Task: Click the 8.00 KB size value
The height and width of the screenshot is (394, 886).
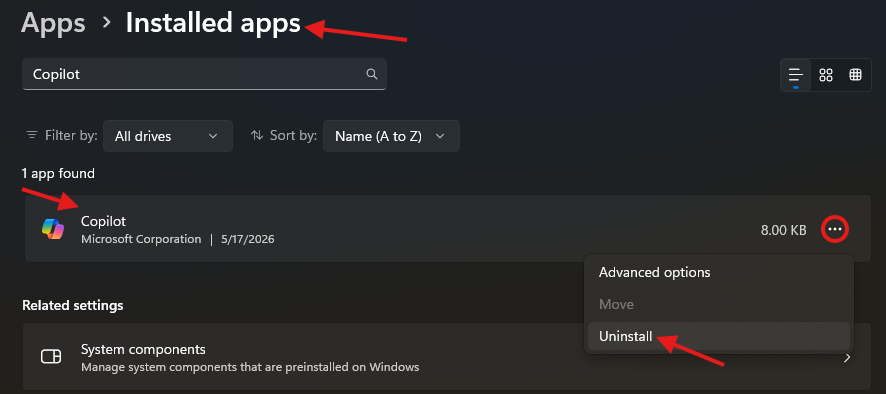Action: pos(784,230)
